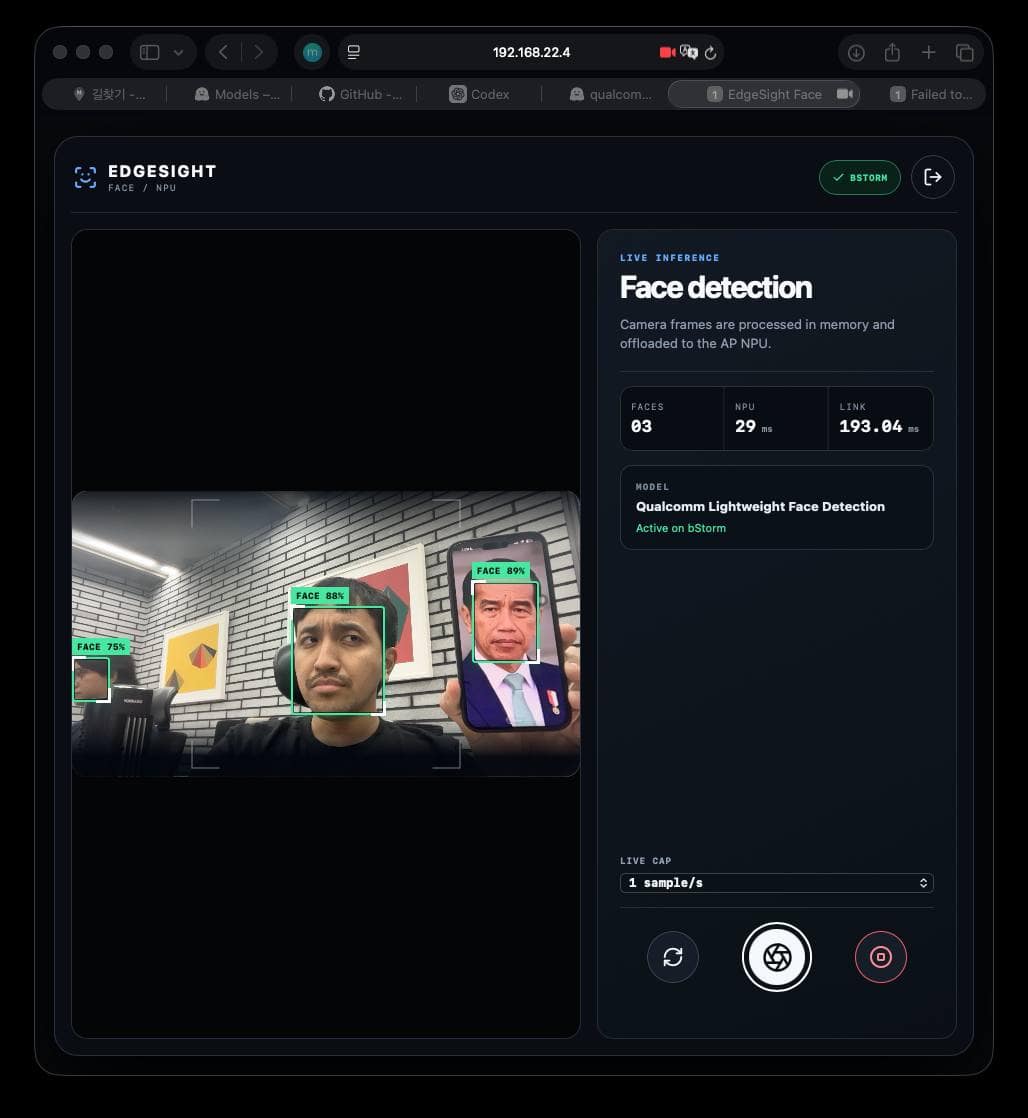Click the teal profile avatar icon
Screen dimensions: 1028x1118
[x=312, y=52]
